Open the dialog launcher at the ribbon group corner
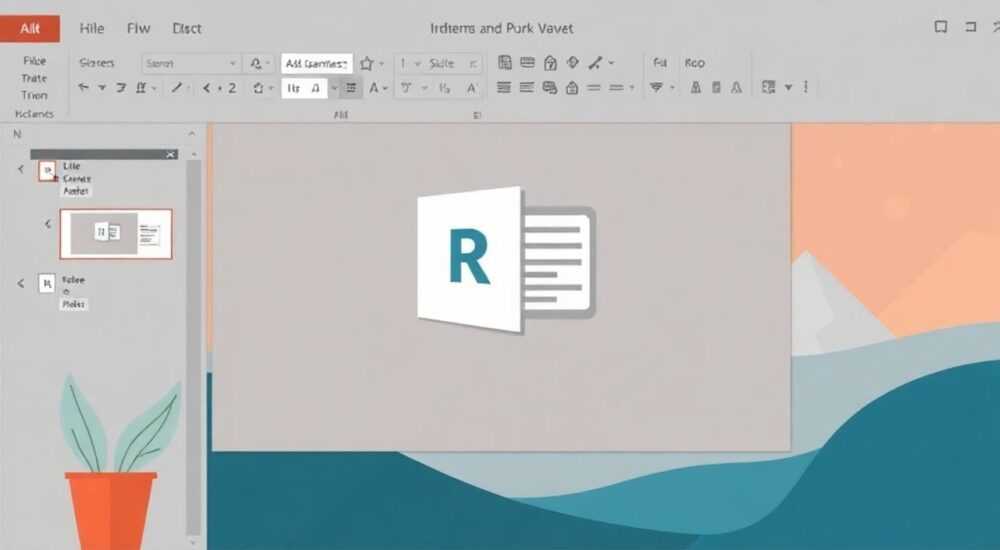This screenshot has height=550, width=1000. coord(476,115)
